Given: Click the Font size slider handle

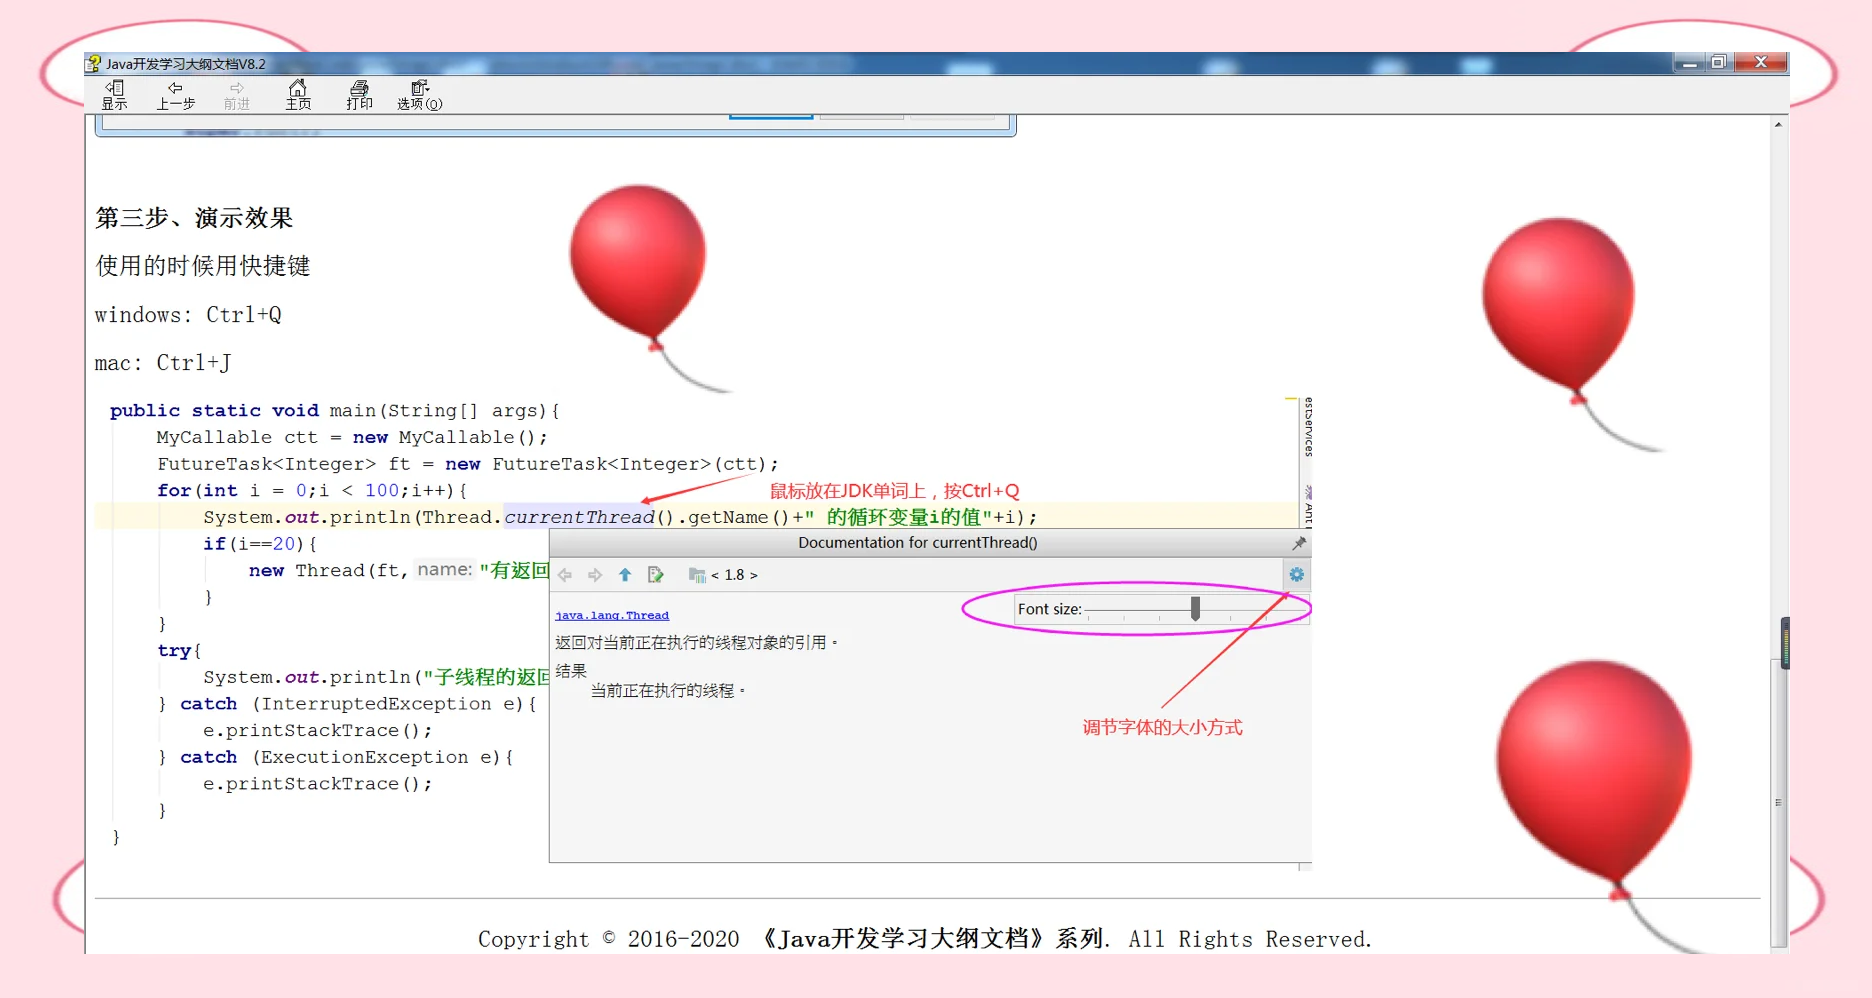Looking at the screenshot, I should click(1195, 609).
